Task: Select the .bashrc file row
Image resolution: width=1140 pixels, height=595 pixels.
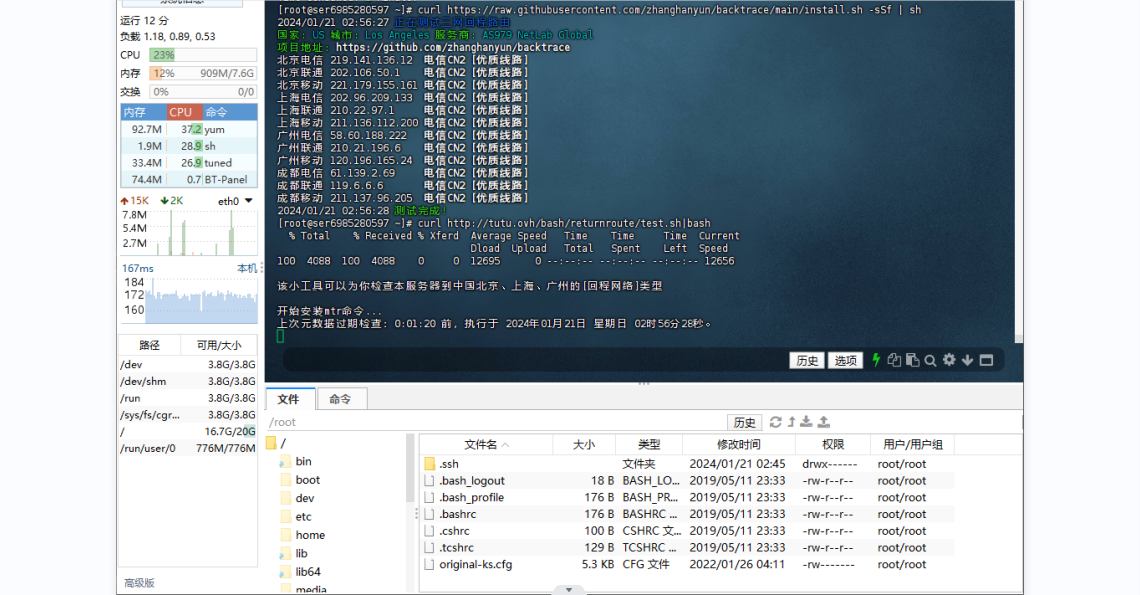Action: point(686,514)
